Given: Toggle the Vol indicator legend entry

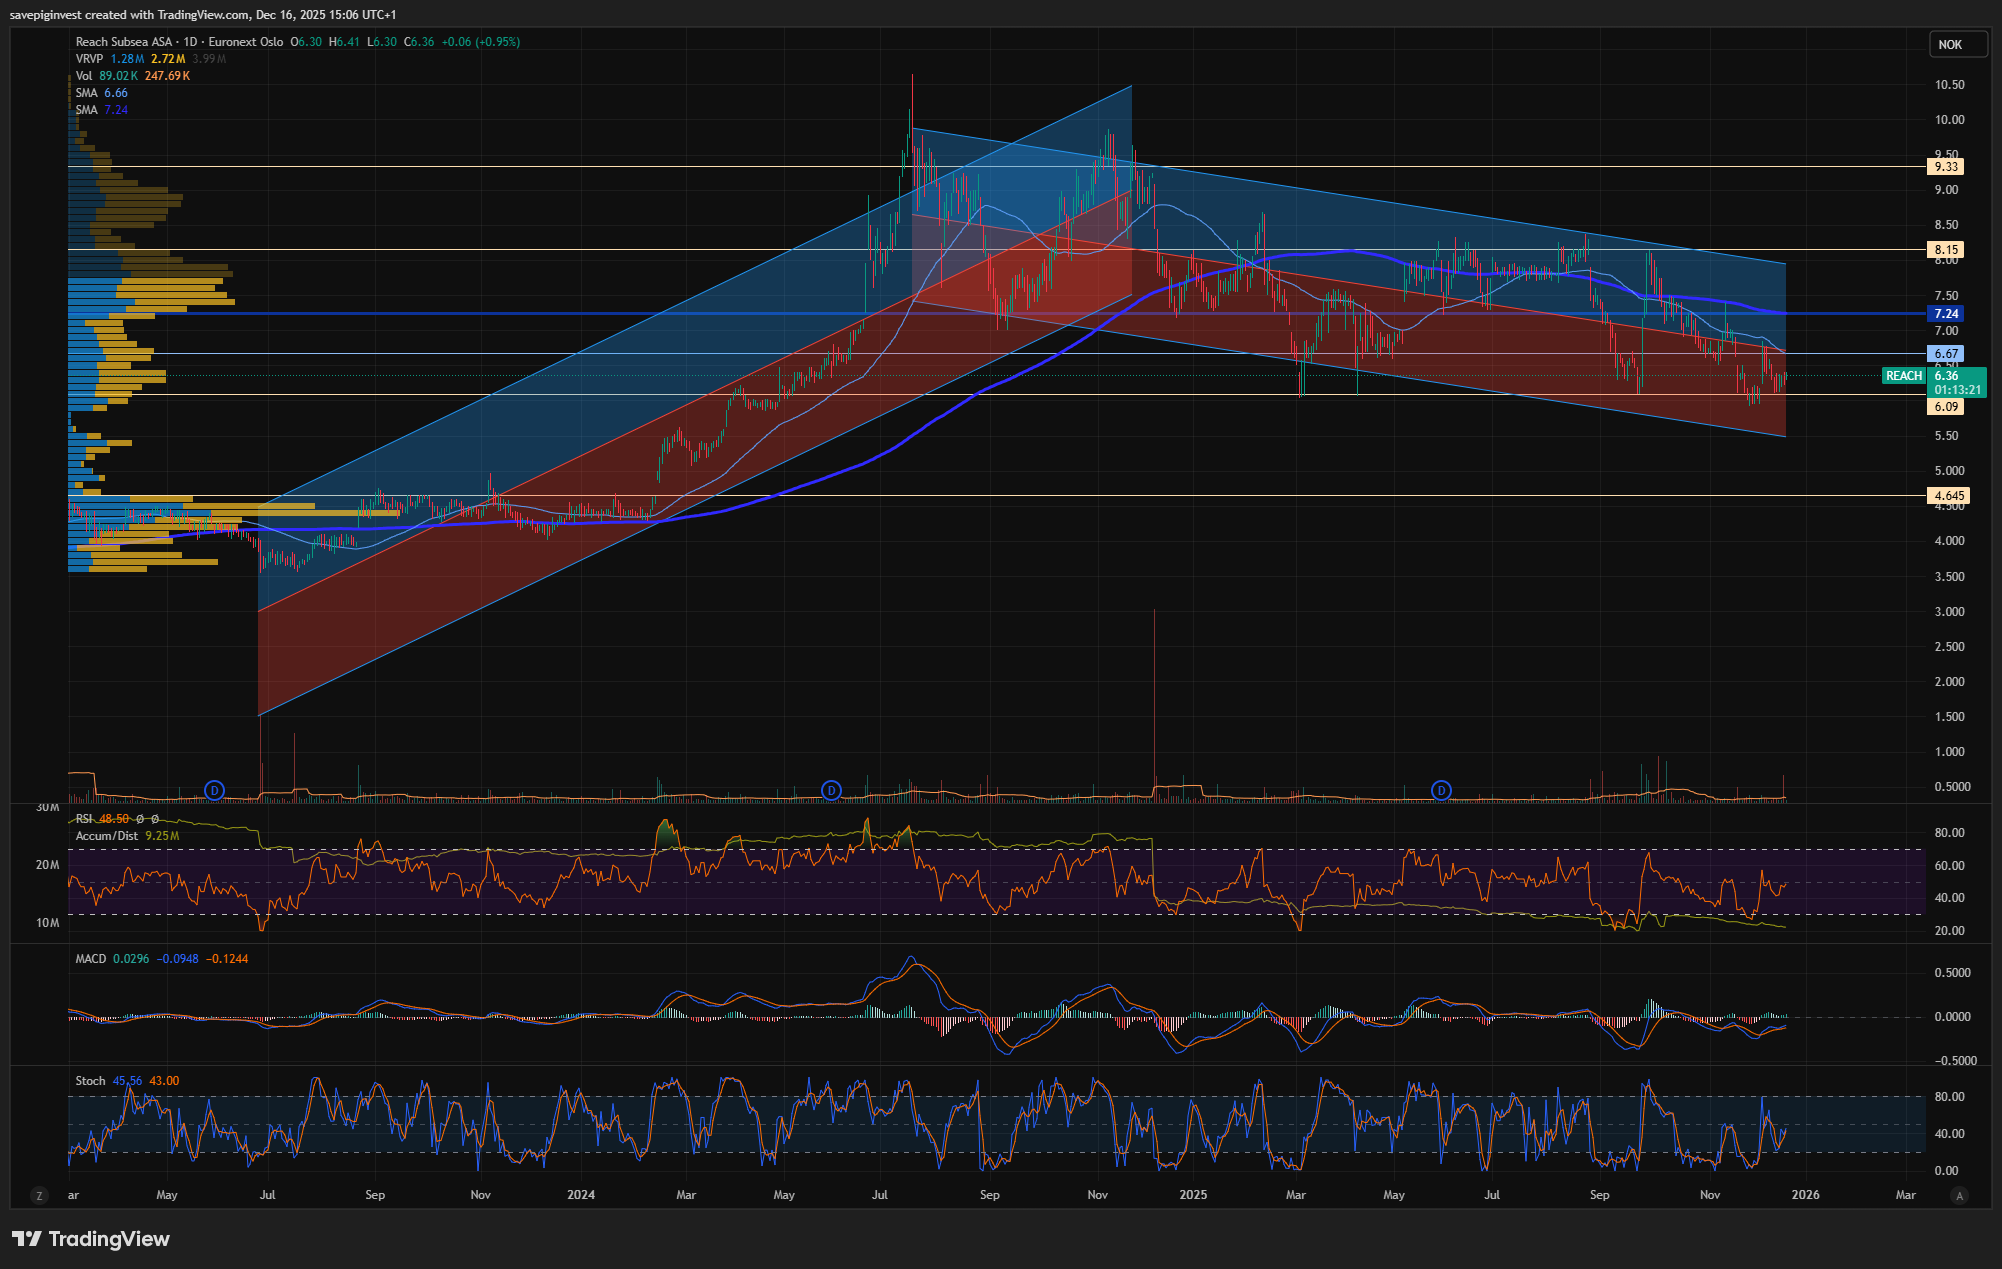Looking at the screenshot, I should pos(84,76).
